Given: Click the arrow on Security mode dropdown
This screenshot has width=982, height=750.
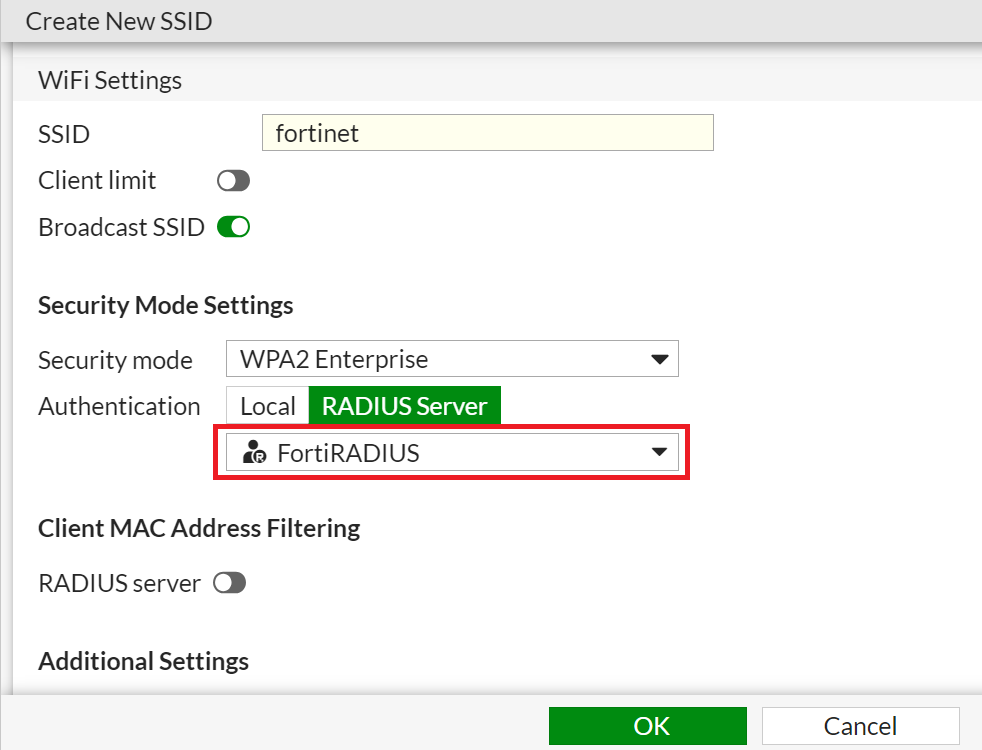Looking at the screenshot, I should (658, 359).
